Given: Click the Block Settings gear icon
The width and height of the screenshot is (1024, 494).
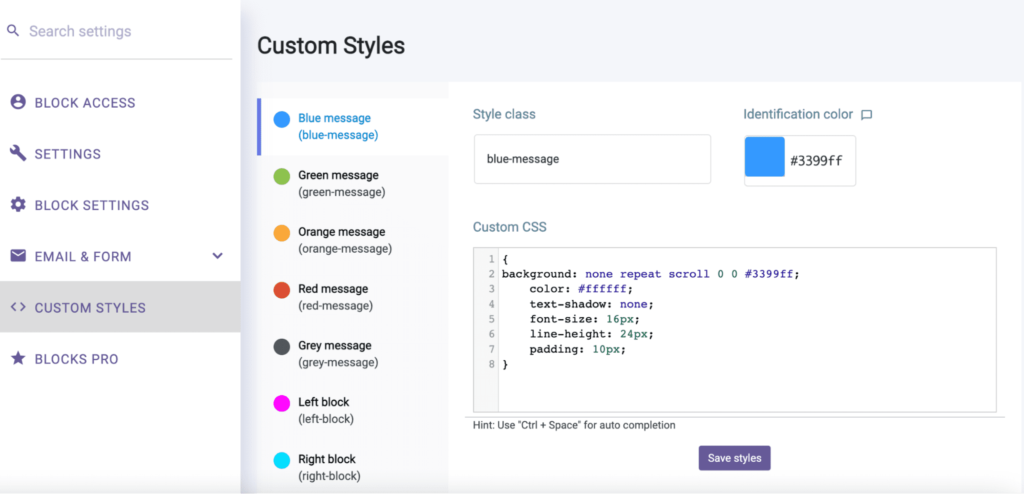Looking at the screenshot, I should [x=18, y=205].
